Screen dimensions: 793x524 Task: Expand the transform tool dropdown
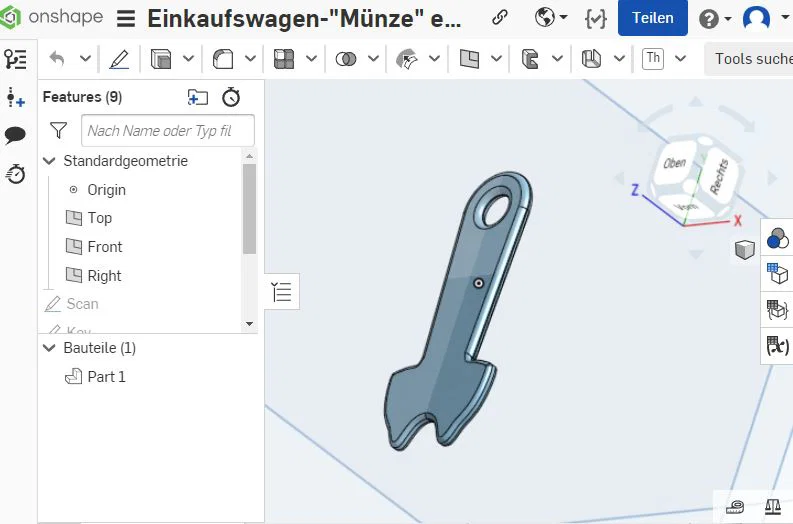pos(434,59)
